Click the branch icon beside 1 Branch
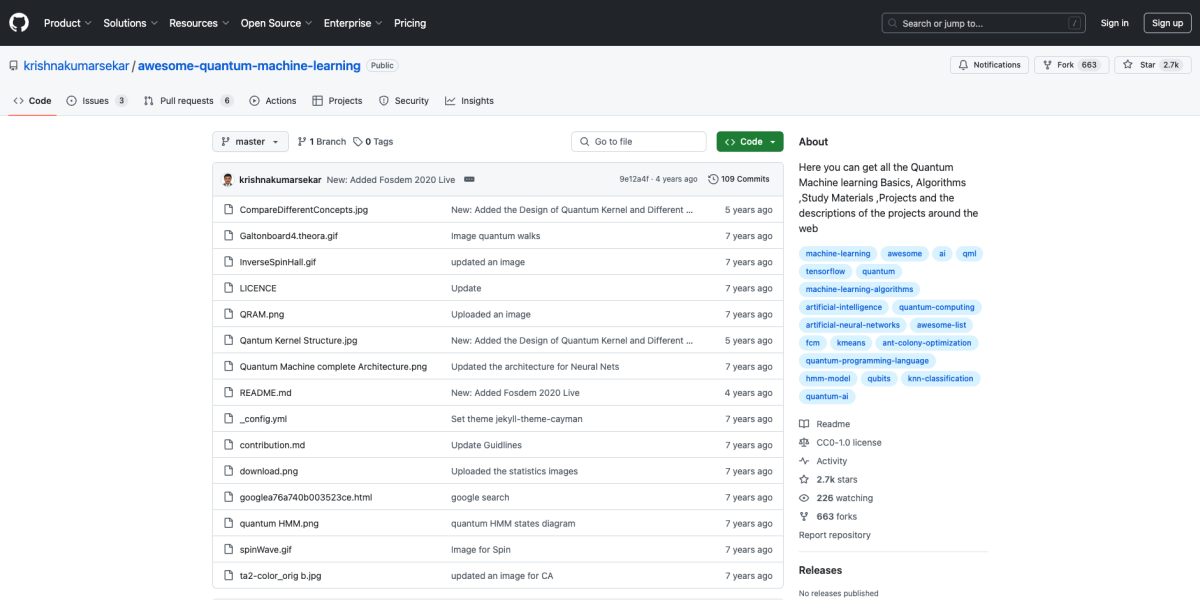The image size is (1200, 600). (x=302, y=142)
